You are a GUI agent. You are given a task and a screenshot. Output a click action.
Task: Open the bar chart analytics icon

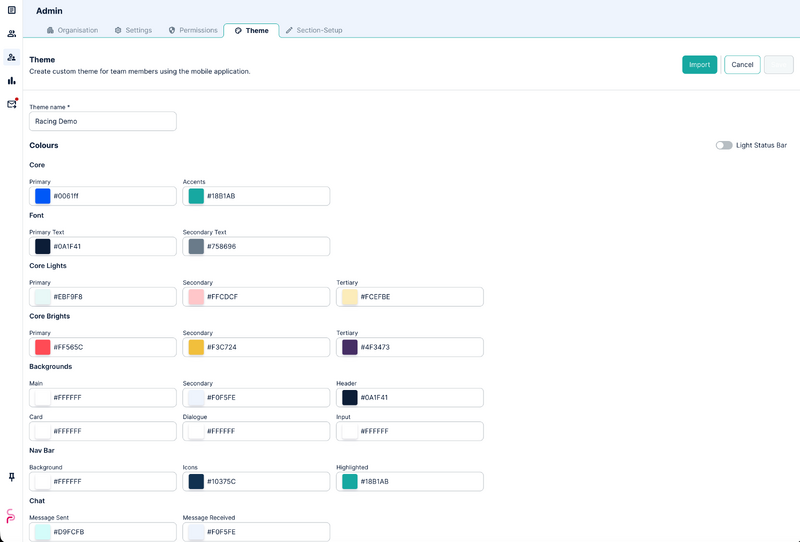12,81
